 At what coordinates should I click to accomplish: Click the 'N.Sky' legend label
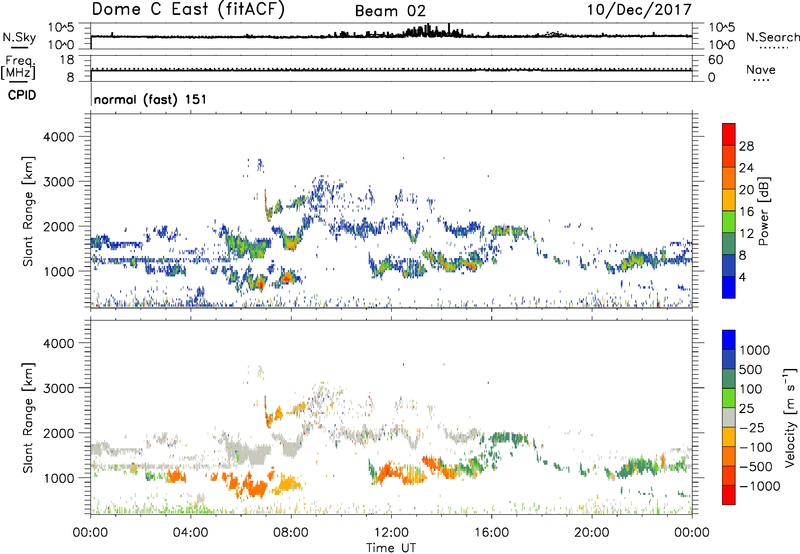click(x=19, y=37)
